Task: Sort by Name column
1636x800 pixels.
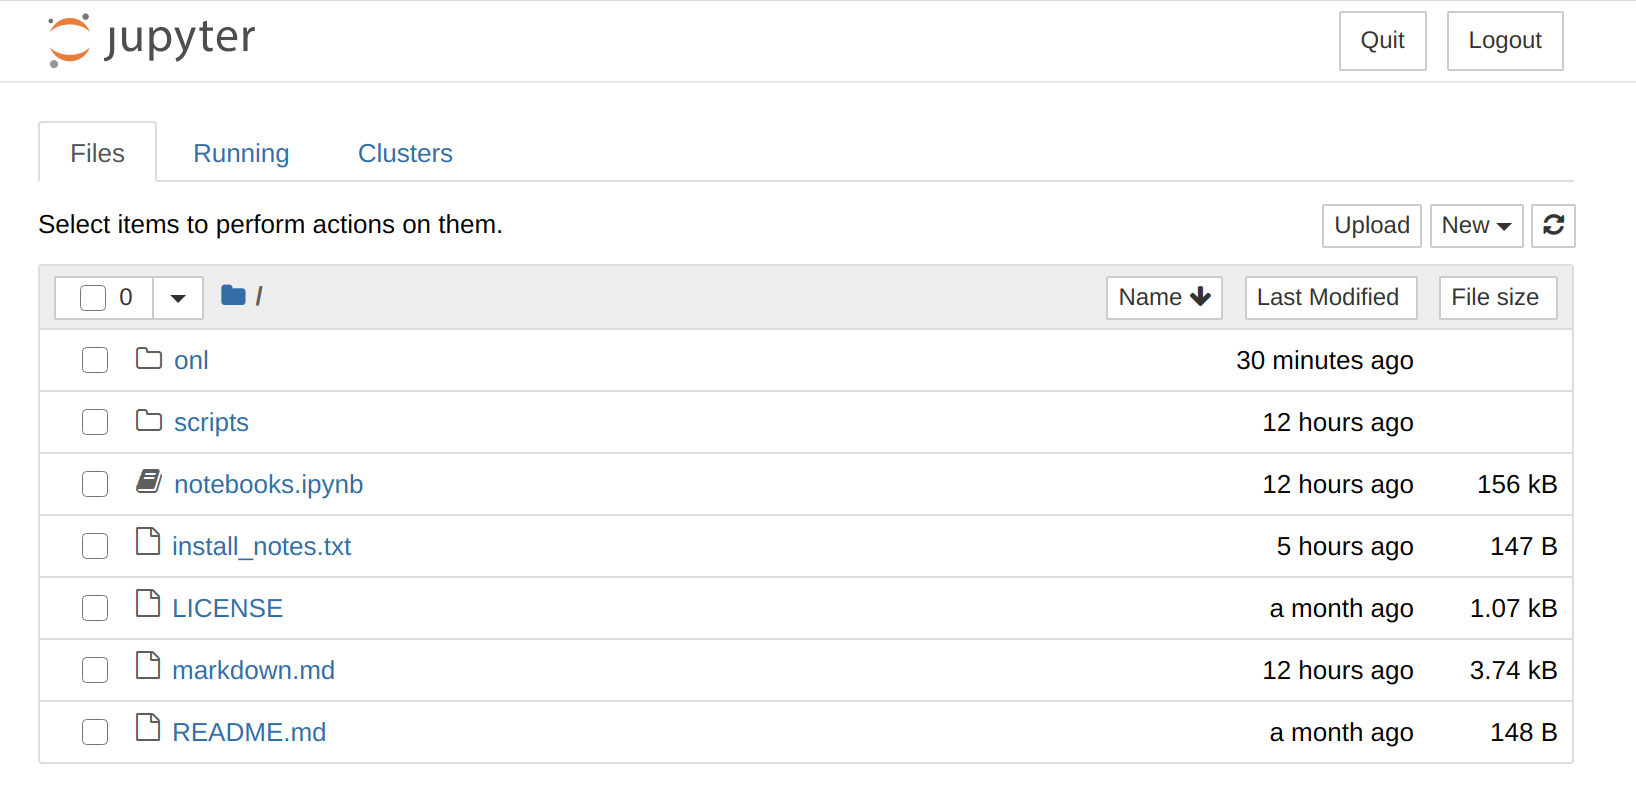Action: [1164, 298]
